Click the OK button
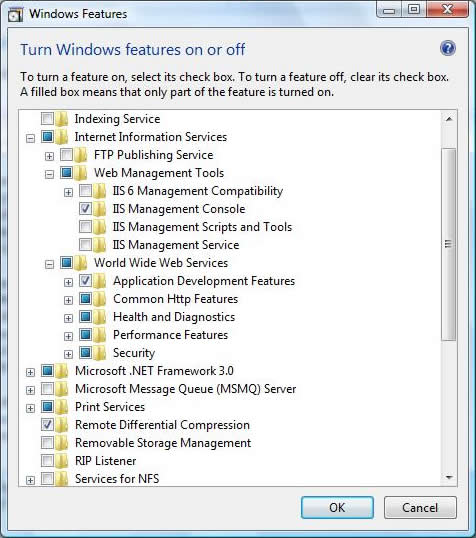 337,507
